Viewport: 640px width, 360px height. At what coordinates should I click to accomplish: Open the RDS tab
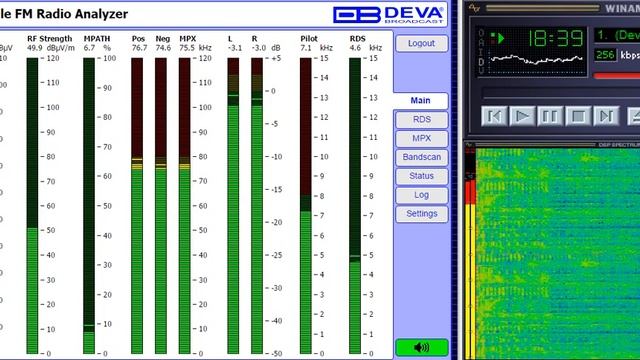click(422, 119)
